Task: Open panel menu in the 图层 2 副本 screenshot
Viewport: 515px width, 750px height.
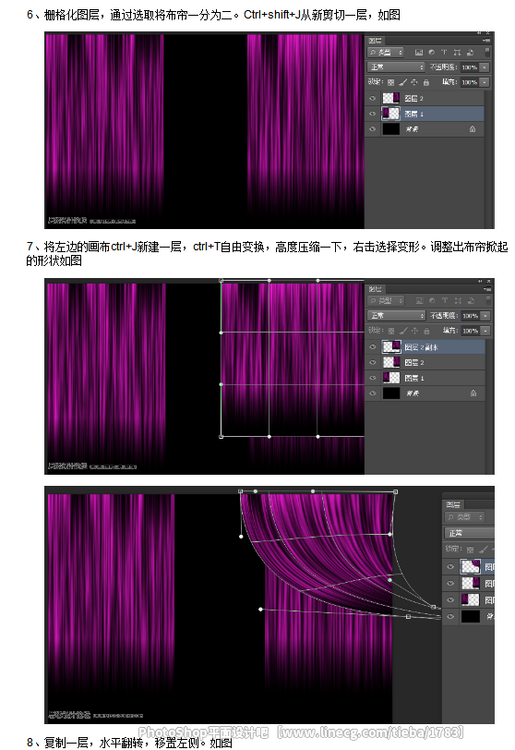Action: tap(487, 289)
